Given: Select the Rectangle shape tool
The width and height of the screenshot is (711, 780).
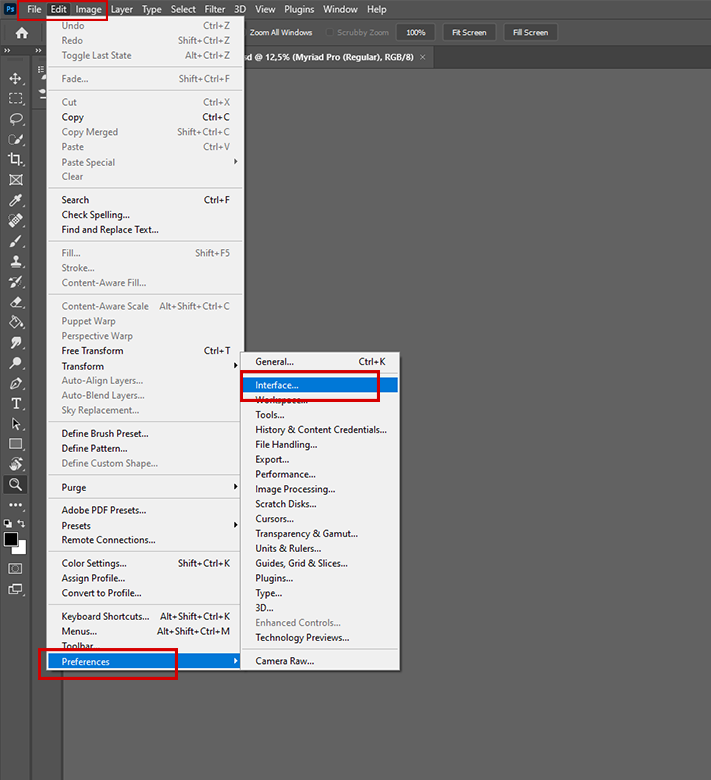Looking at the screenshot, I should pyautogui.click(x=15, y=444).
